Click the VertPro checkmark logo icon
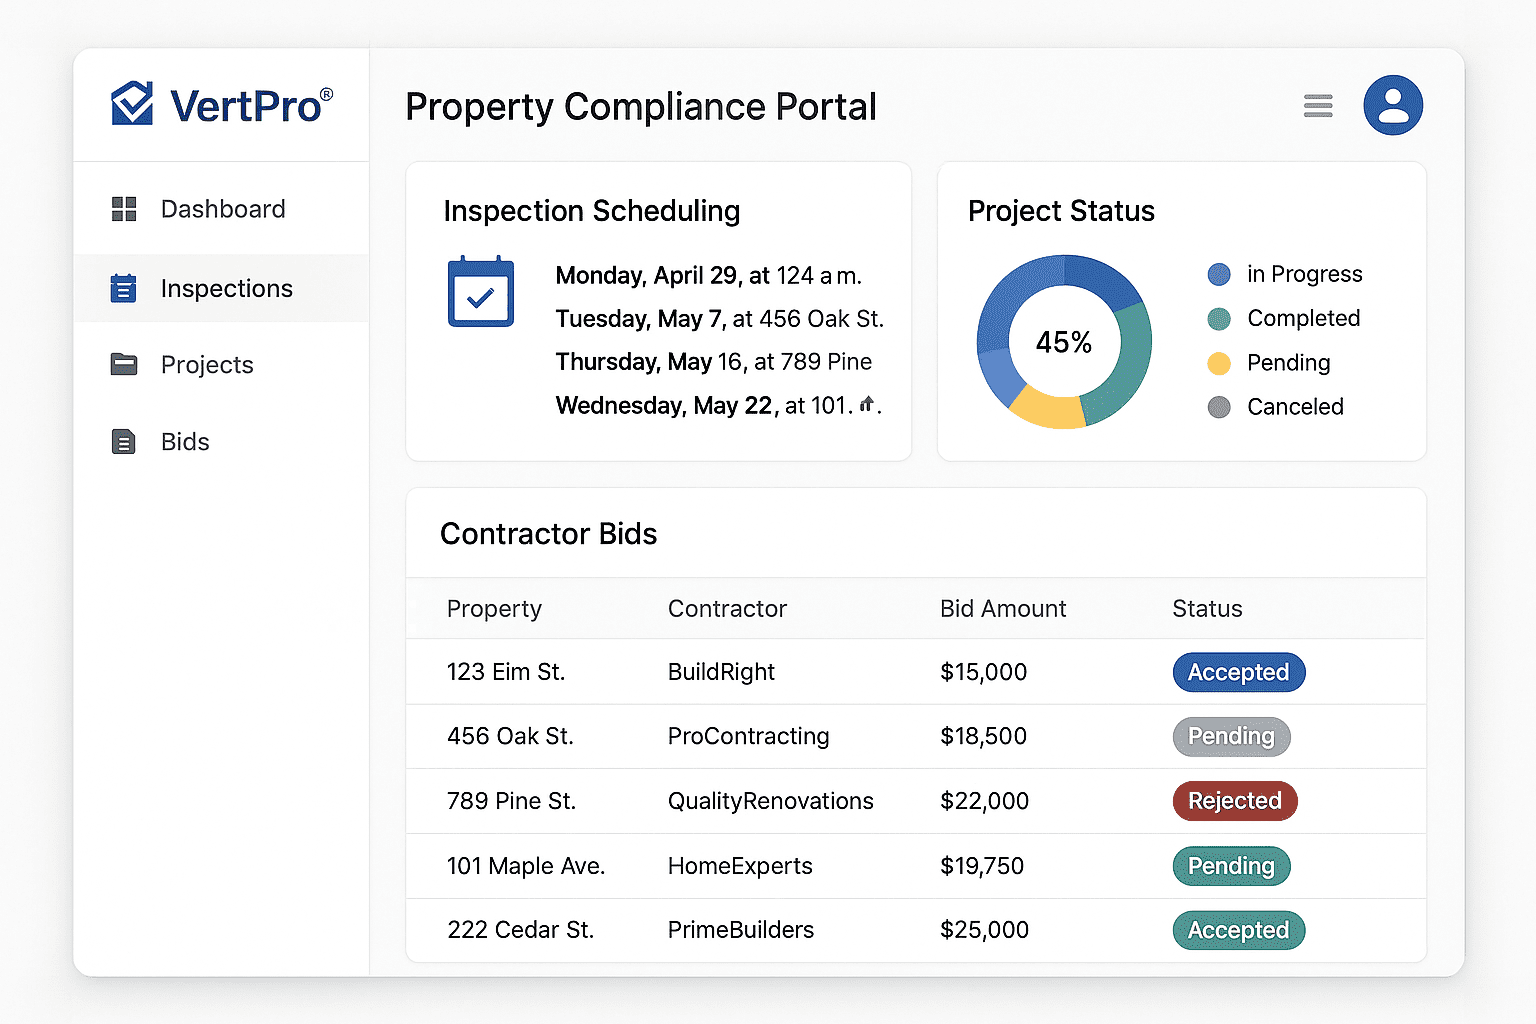This screenshot has width=1536, height=1024. point(132,103)
